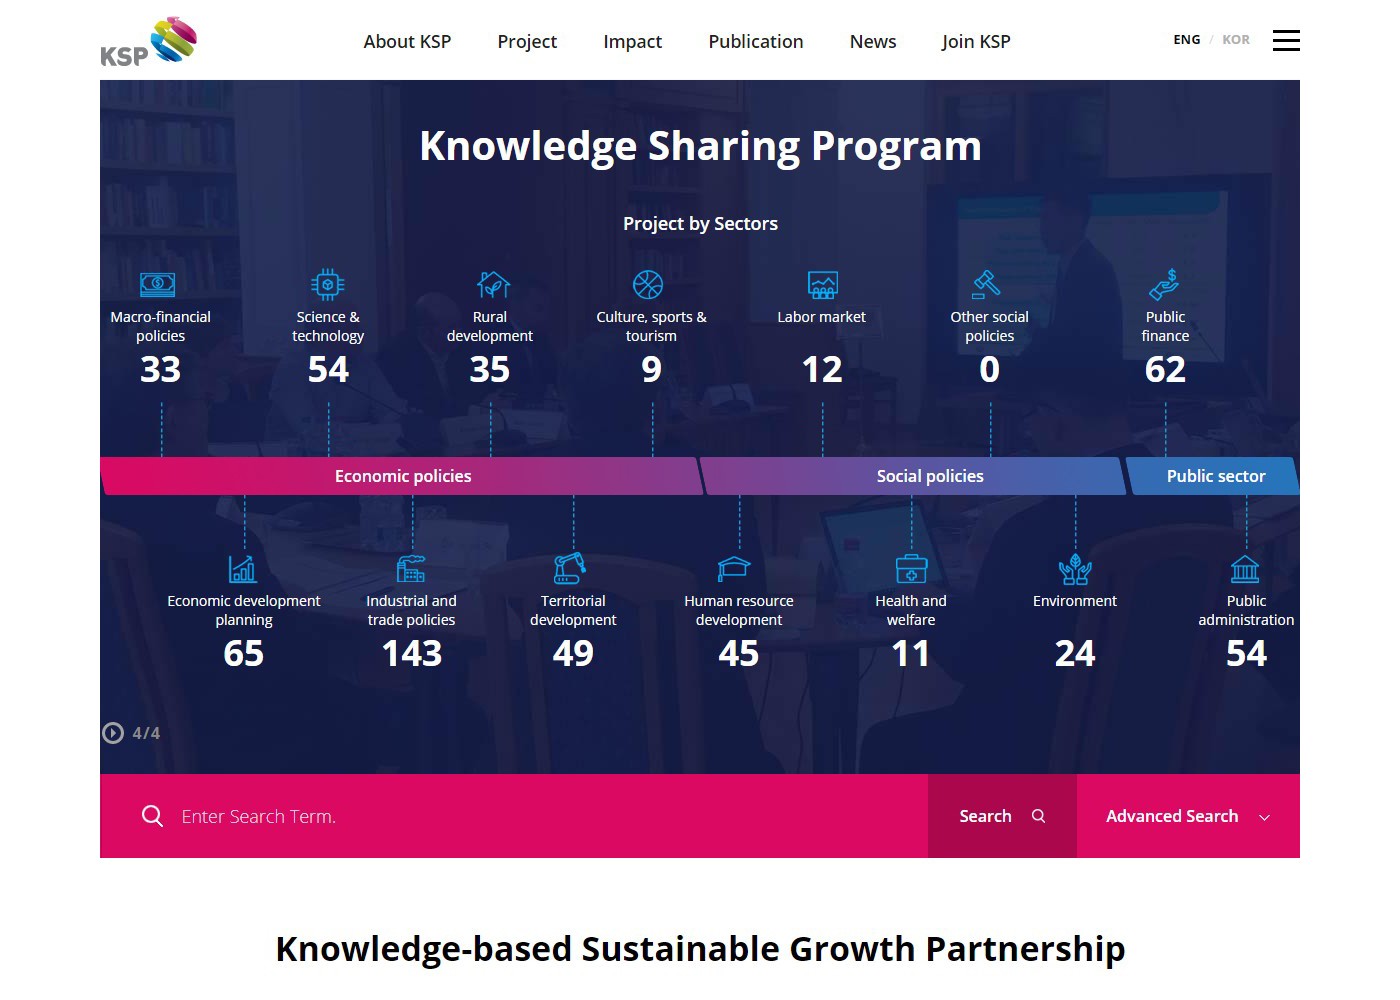
Task: Select ENG language option
Action: 1186,40
